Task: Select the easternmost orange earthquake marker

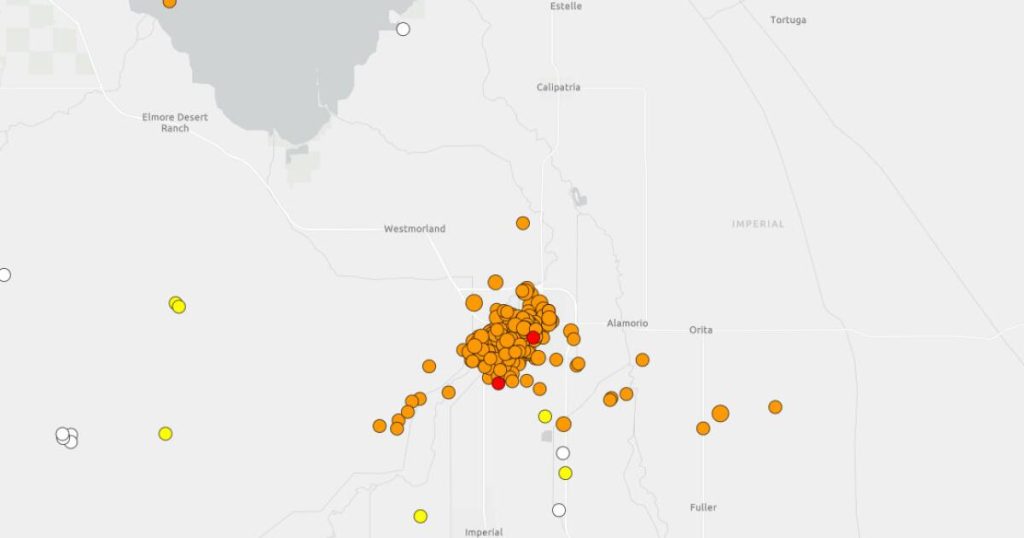Action: pyautogui.click(x=775, y=407)
